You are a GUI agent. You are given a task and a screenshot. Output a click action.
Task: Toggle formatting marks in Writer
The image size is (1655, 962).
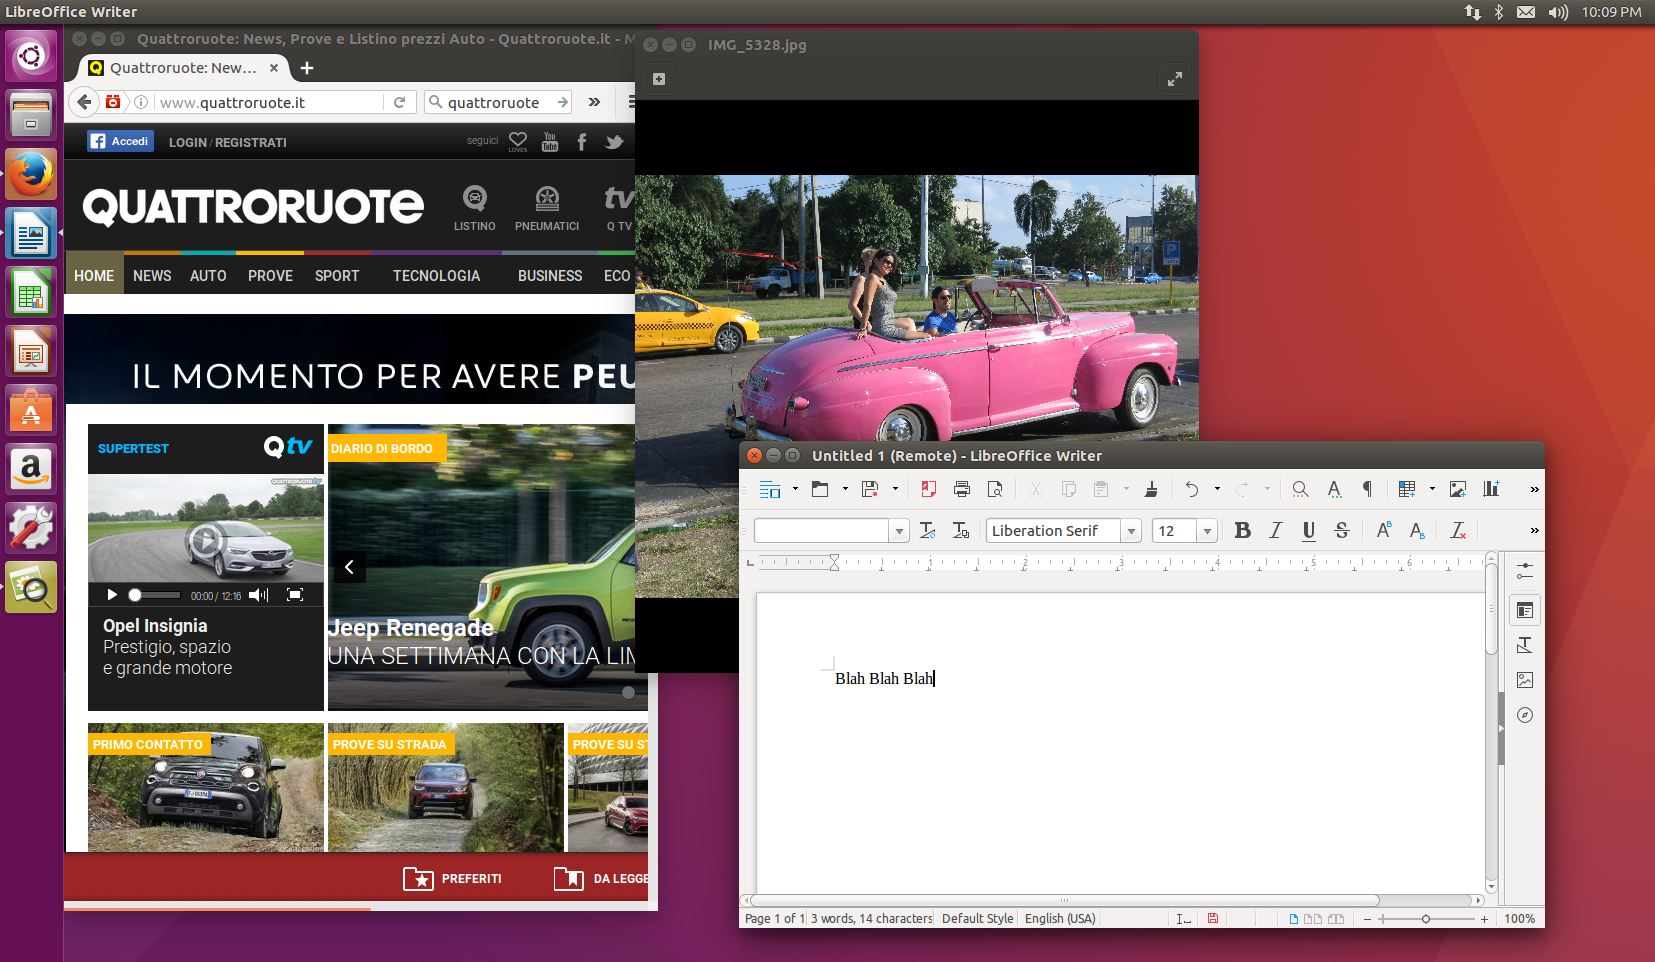click(x=1367, y=489)
